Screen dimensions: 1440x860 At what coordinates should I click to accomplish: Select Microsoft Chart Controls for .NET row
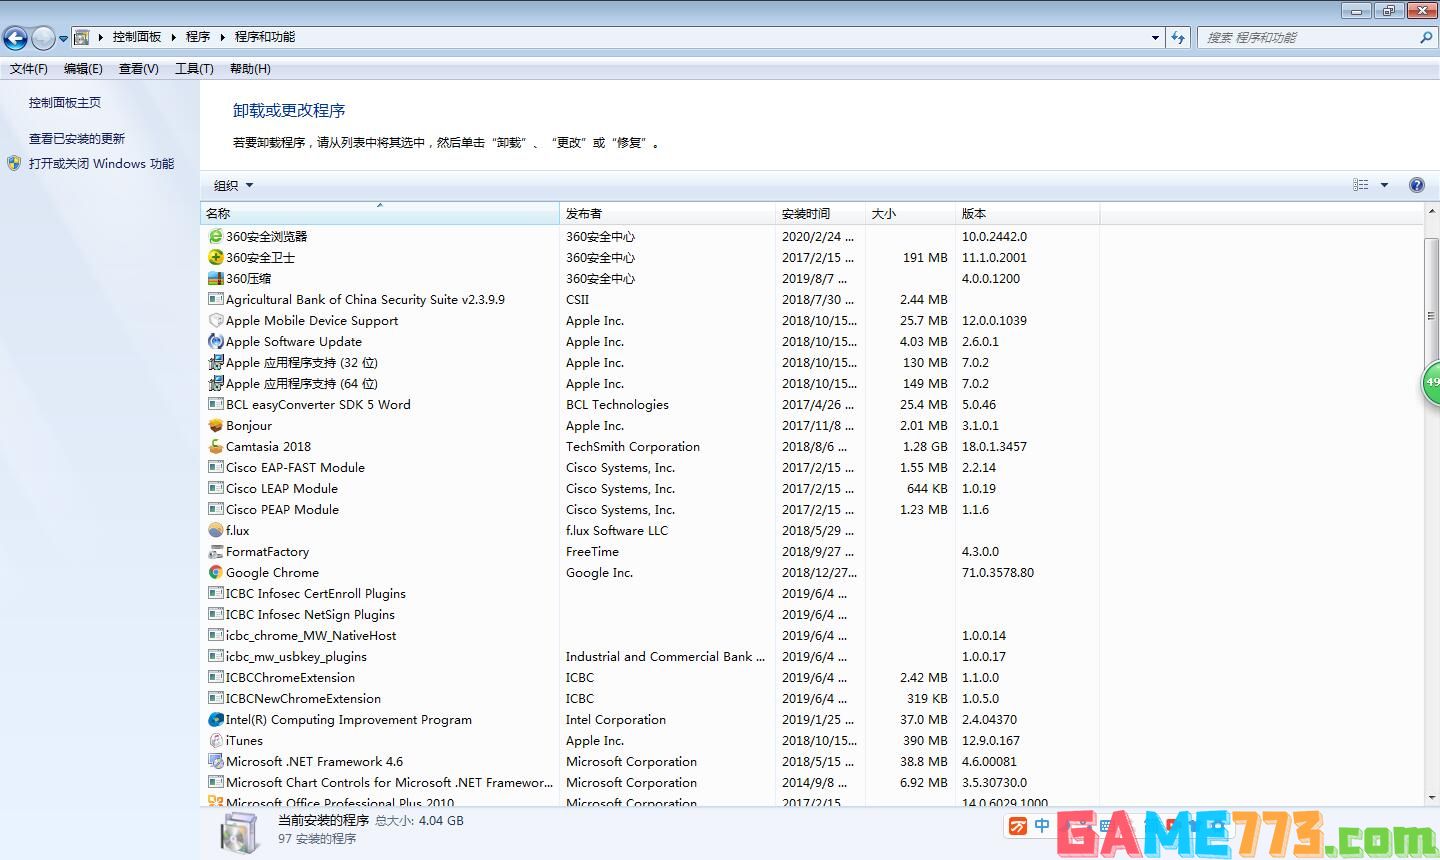(650, 782)
